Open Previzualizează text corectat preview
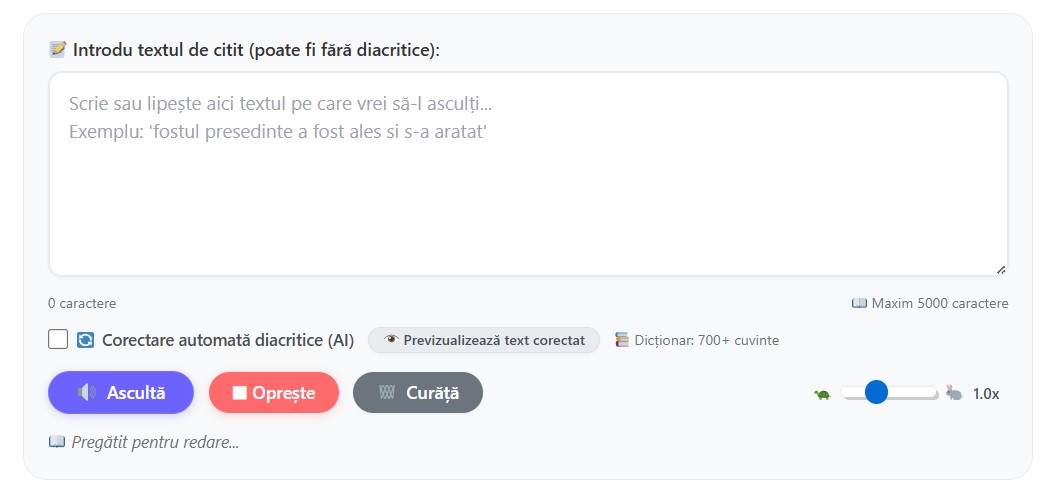The height and width of the screenshot is (494, 1042). pos(484,340)
